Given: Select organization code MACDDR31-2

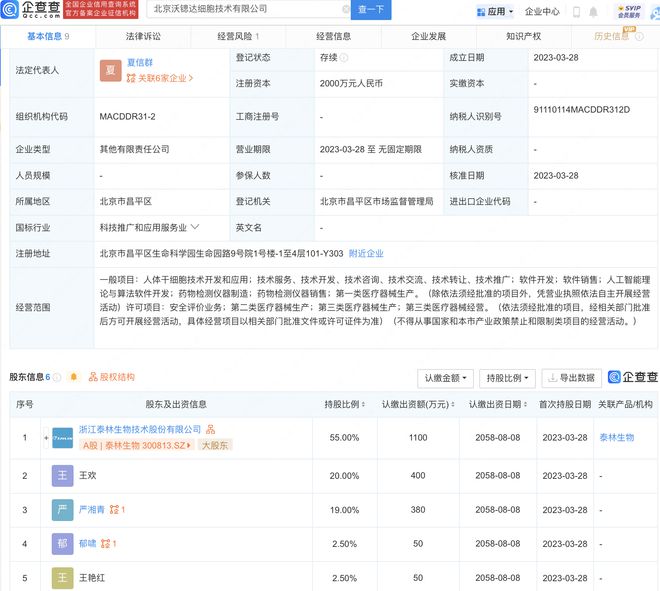Looking at the screenshot, I should (128, 117).
